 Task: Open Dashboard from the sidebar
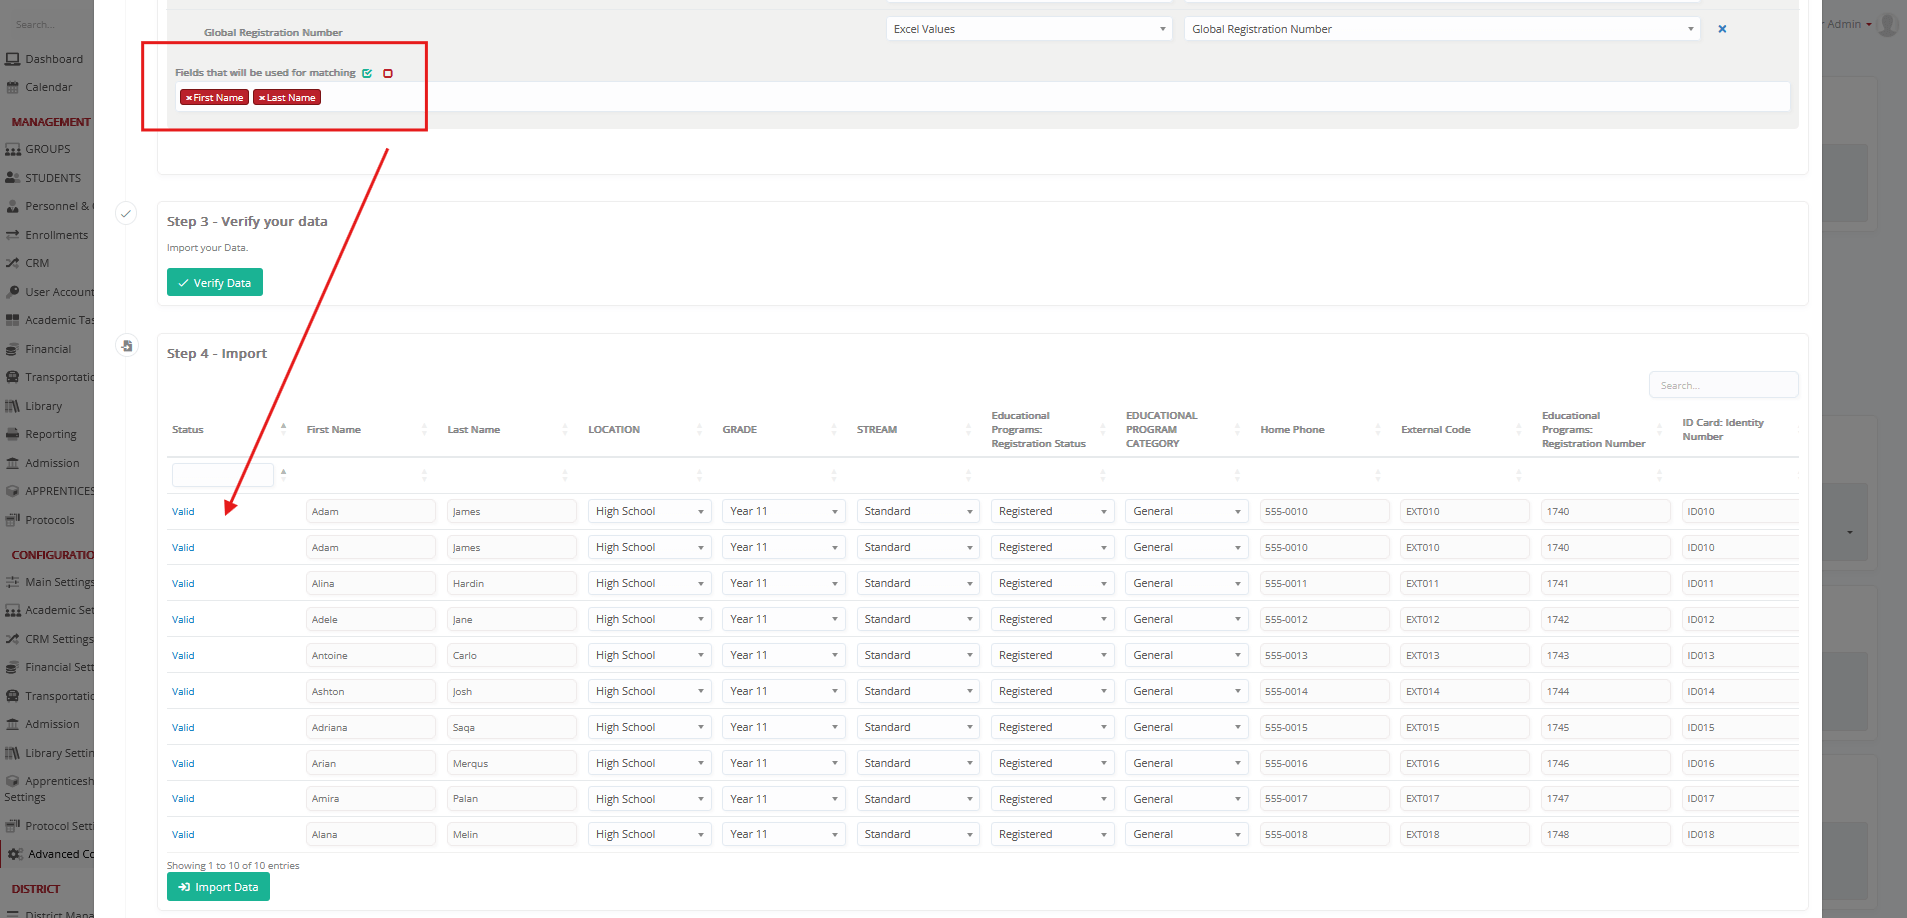pyautogui.click(x=53, y=59)
